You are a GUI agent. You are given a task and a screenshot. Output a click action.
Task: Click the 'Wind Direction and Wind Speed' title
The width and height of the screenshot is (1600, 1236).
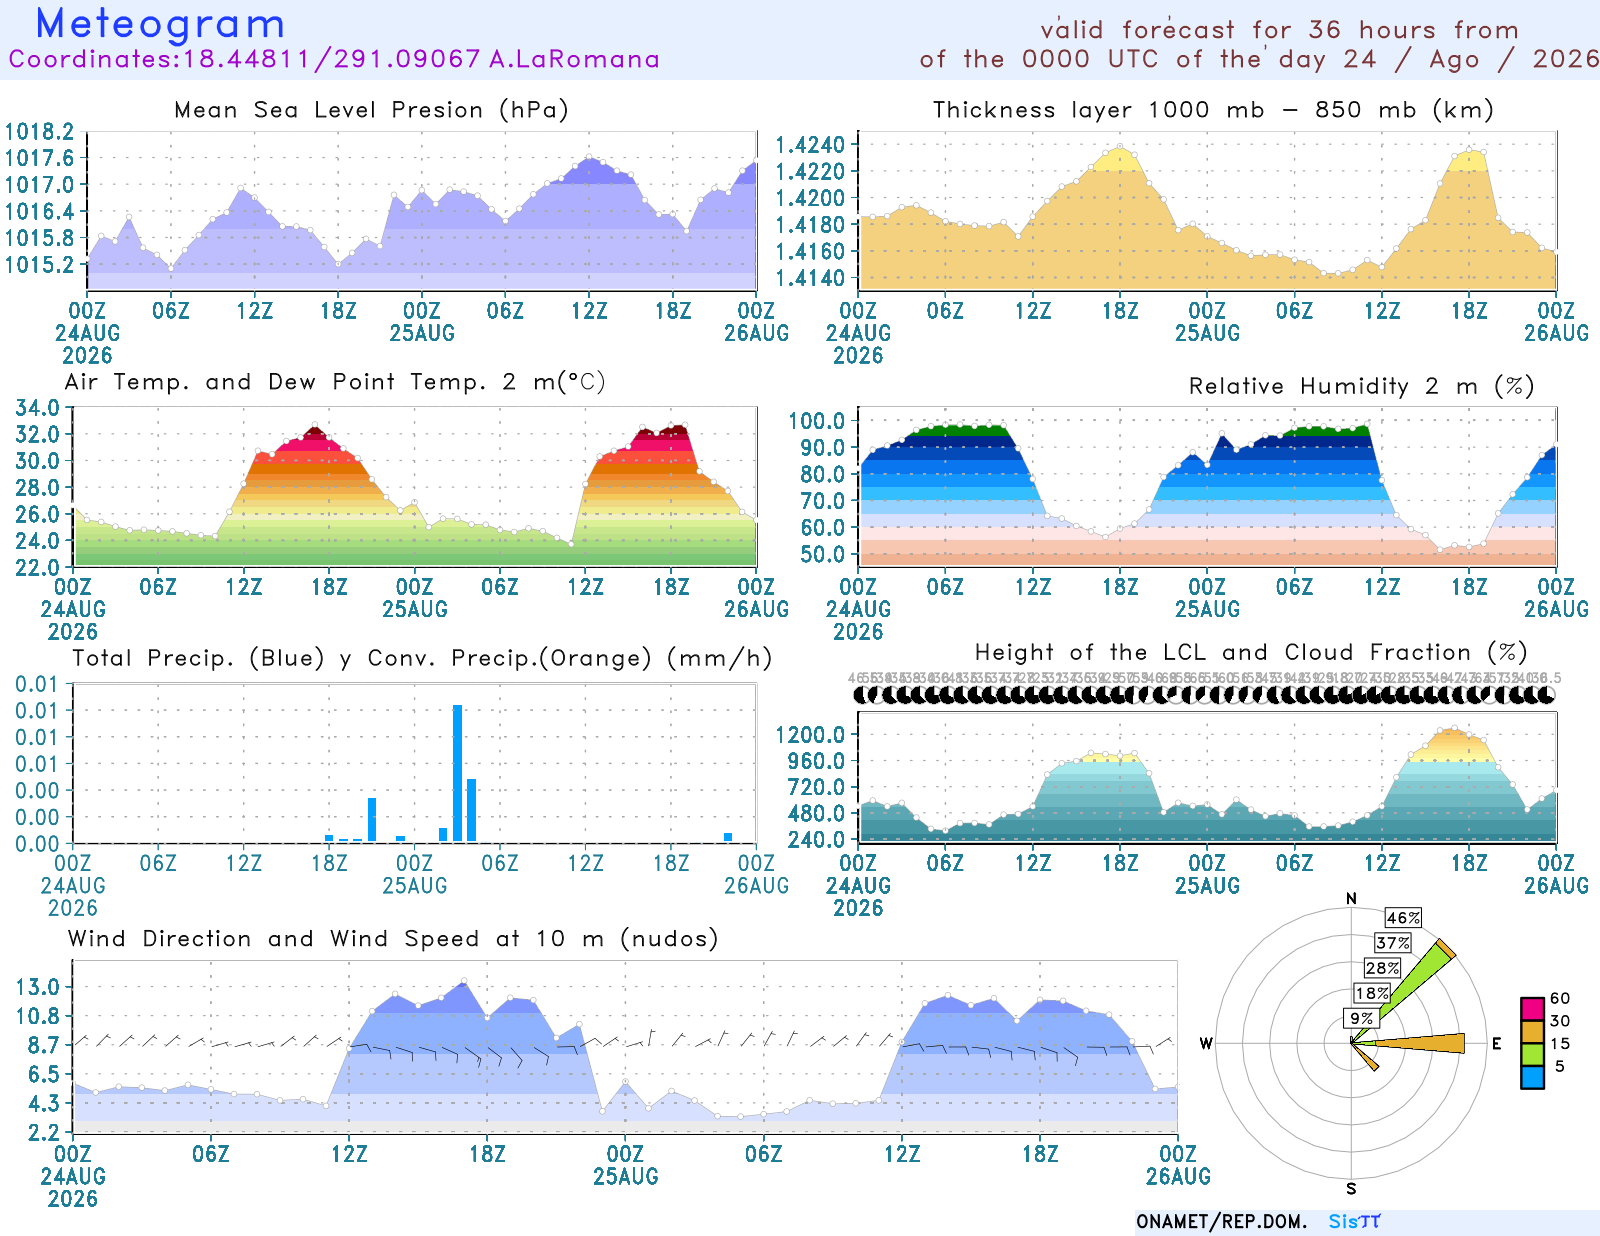[x=393, y=939]
